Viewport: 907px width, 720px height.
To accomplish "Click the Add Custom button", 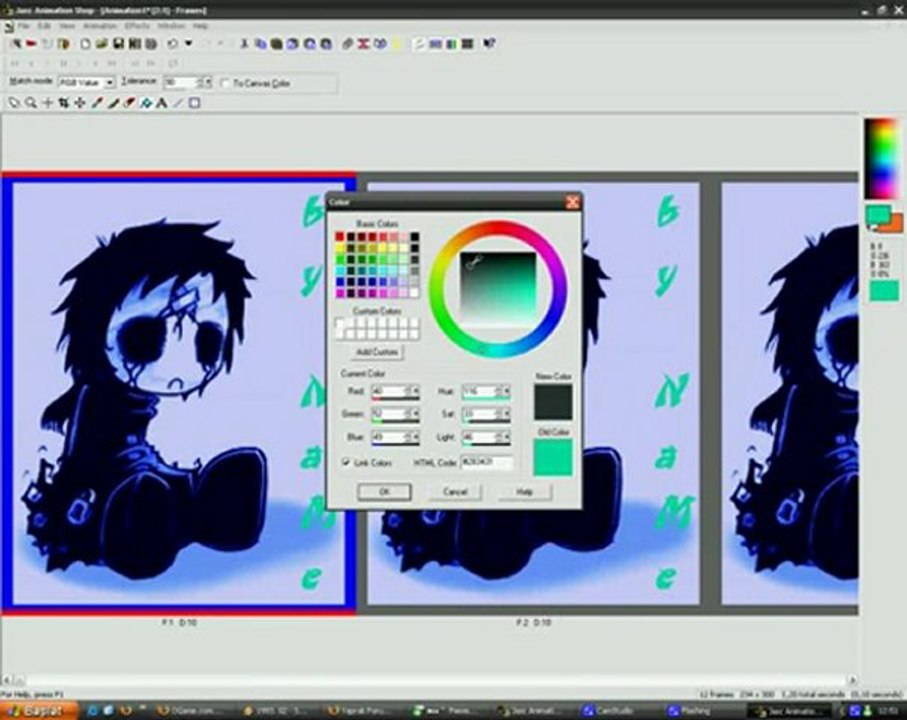I will [x=377, y=352].
